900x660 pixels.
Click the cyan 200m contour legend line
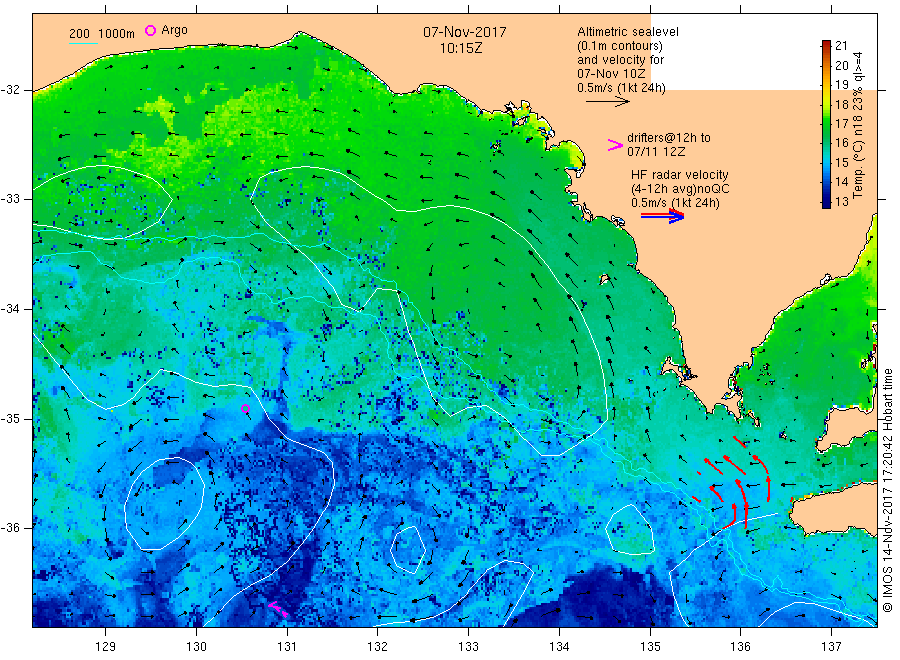83,43
